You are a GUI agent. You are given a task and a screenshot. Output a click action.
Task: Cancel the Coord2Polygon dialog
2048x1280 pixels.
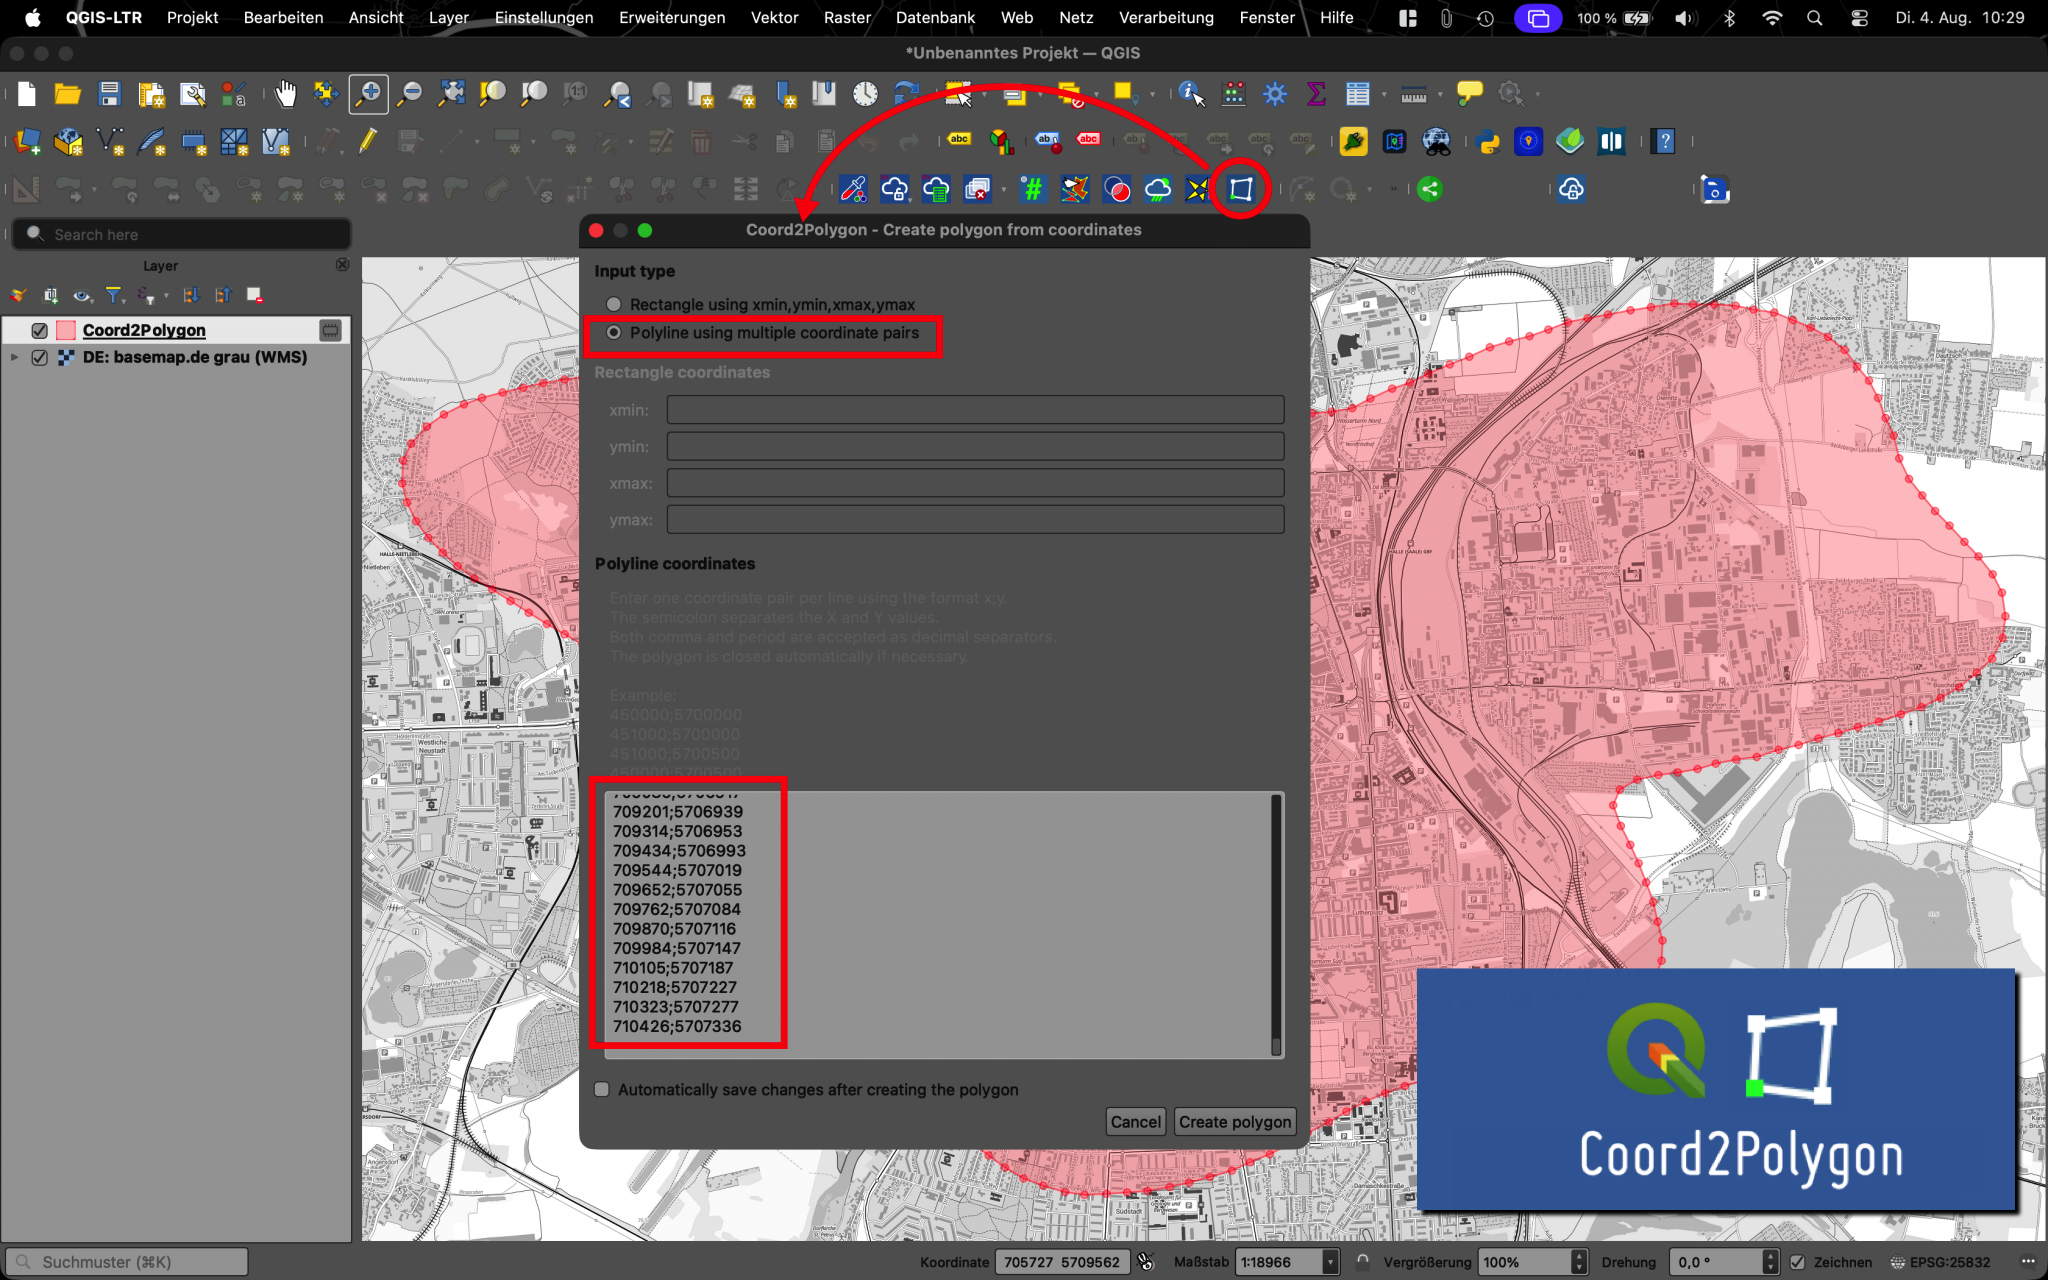(1136, 1122)
